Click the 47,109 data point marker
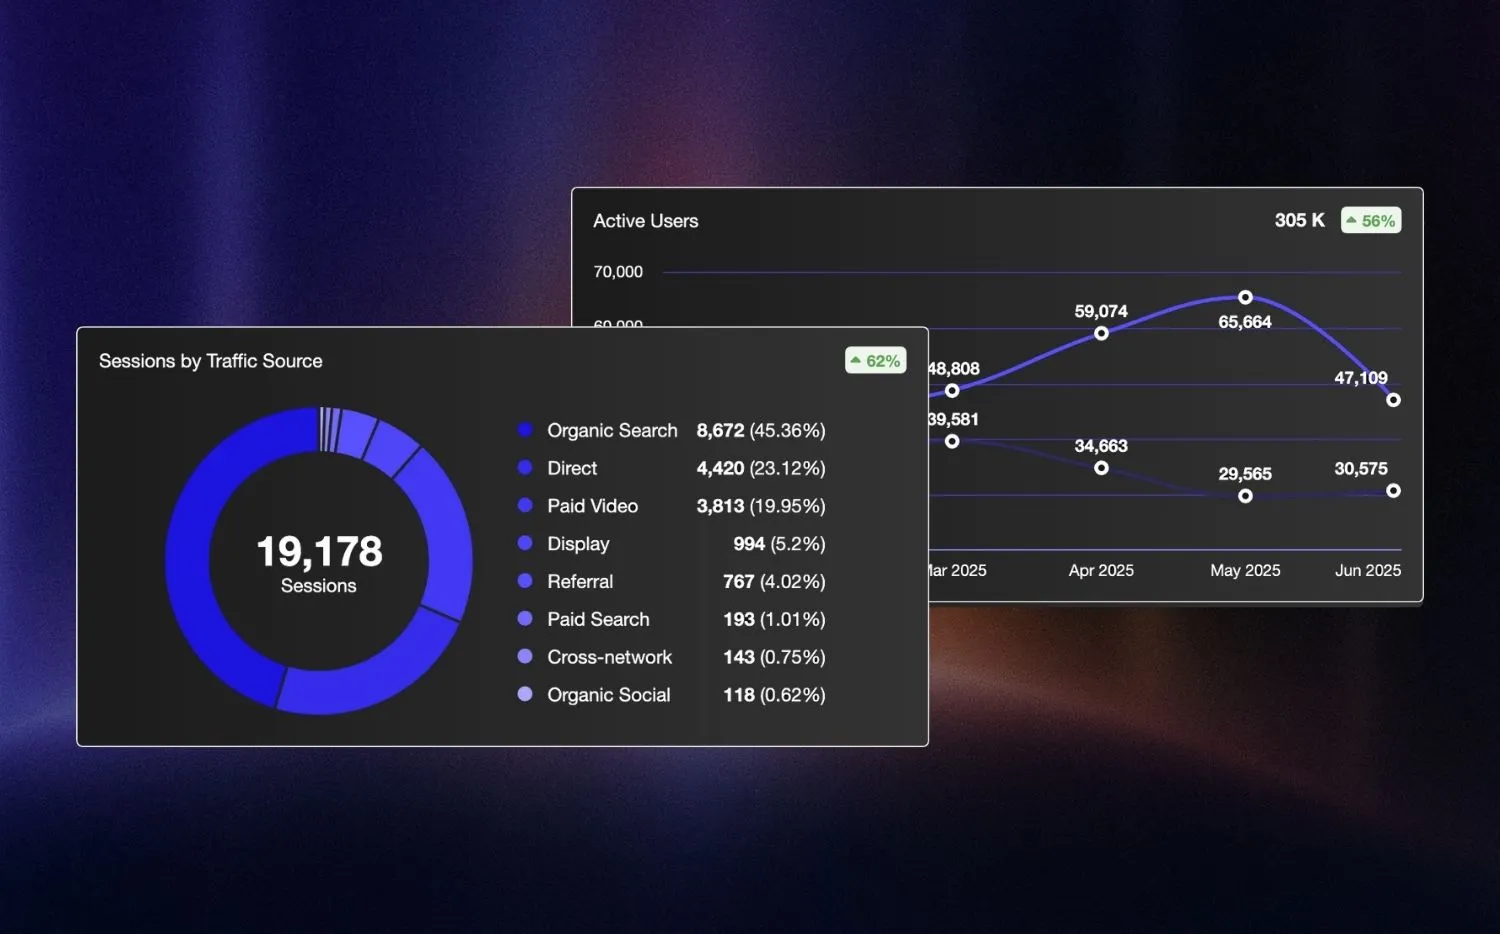Image resolution: width=1500 pixels, height=934 pixels. 1393,400
